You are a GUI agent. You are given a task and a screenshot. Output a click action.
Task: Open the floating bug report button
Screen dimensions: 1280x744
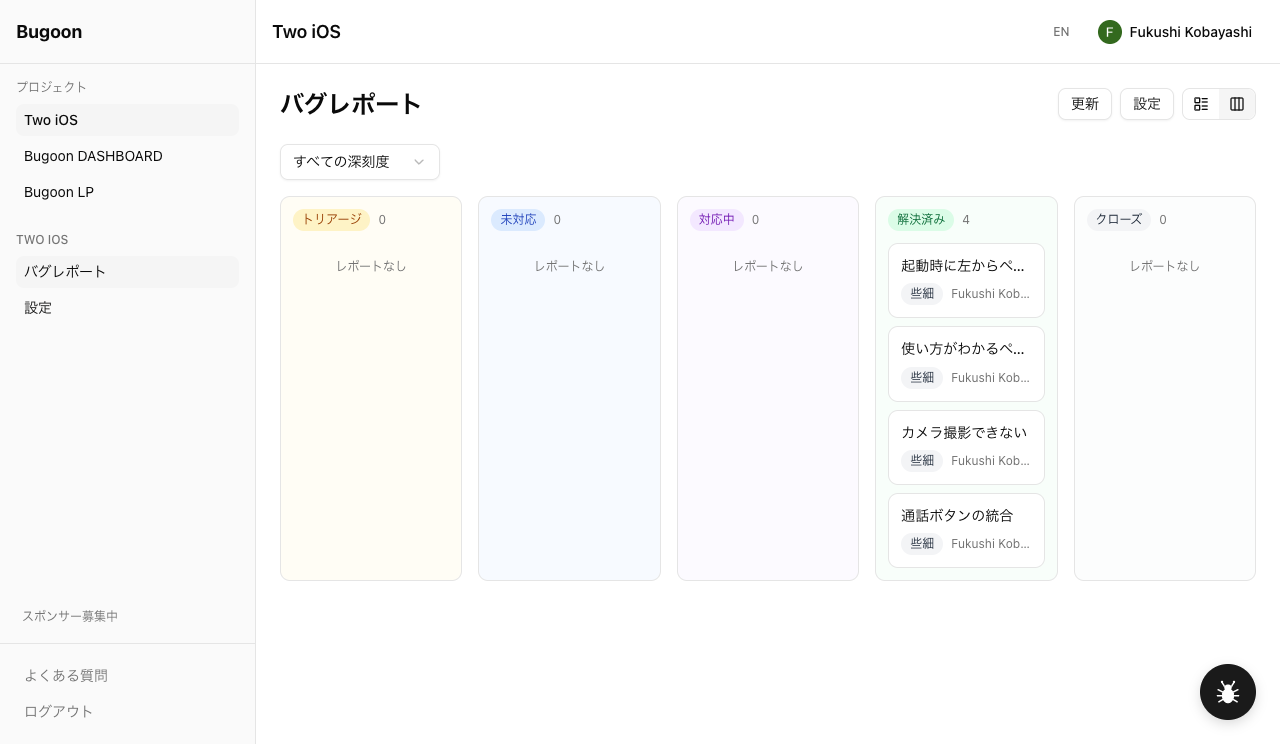point(1228,692)
